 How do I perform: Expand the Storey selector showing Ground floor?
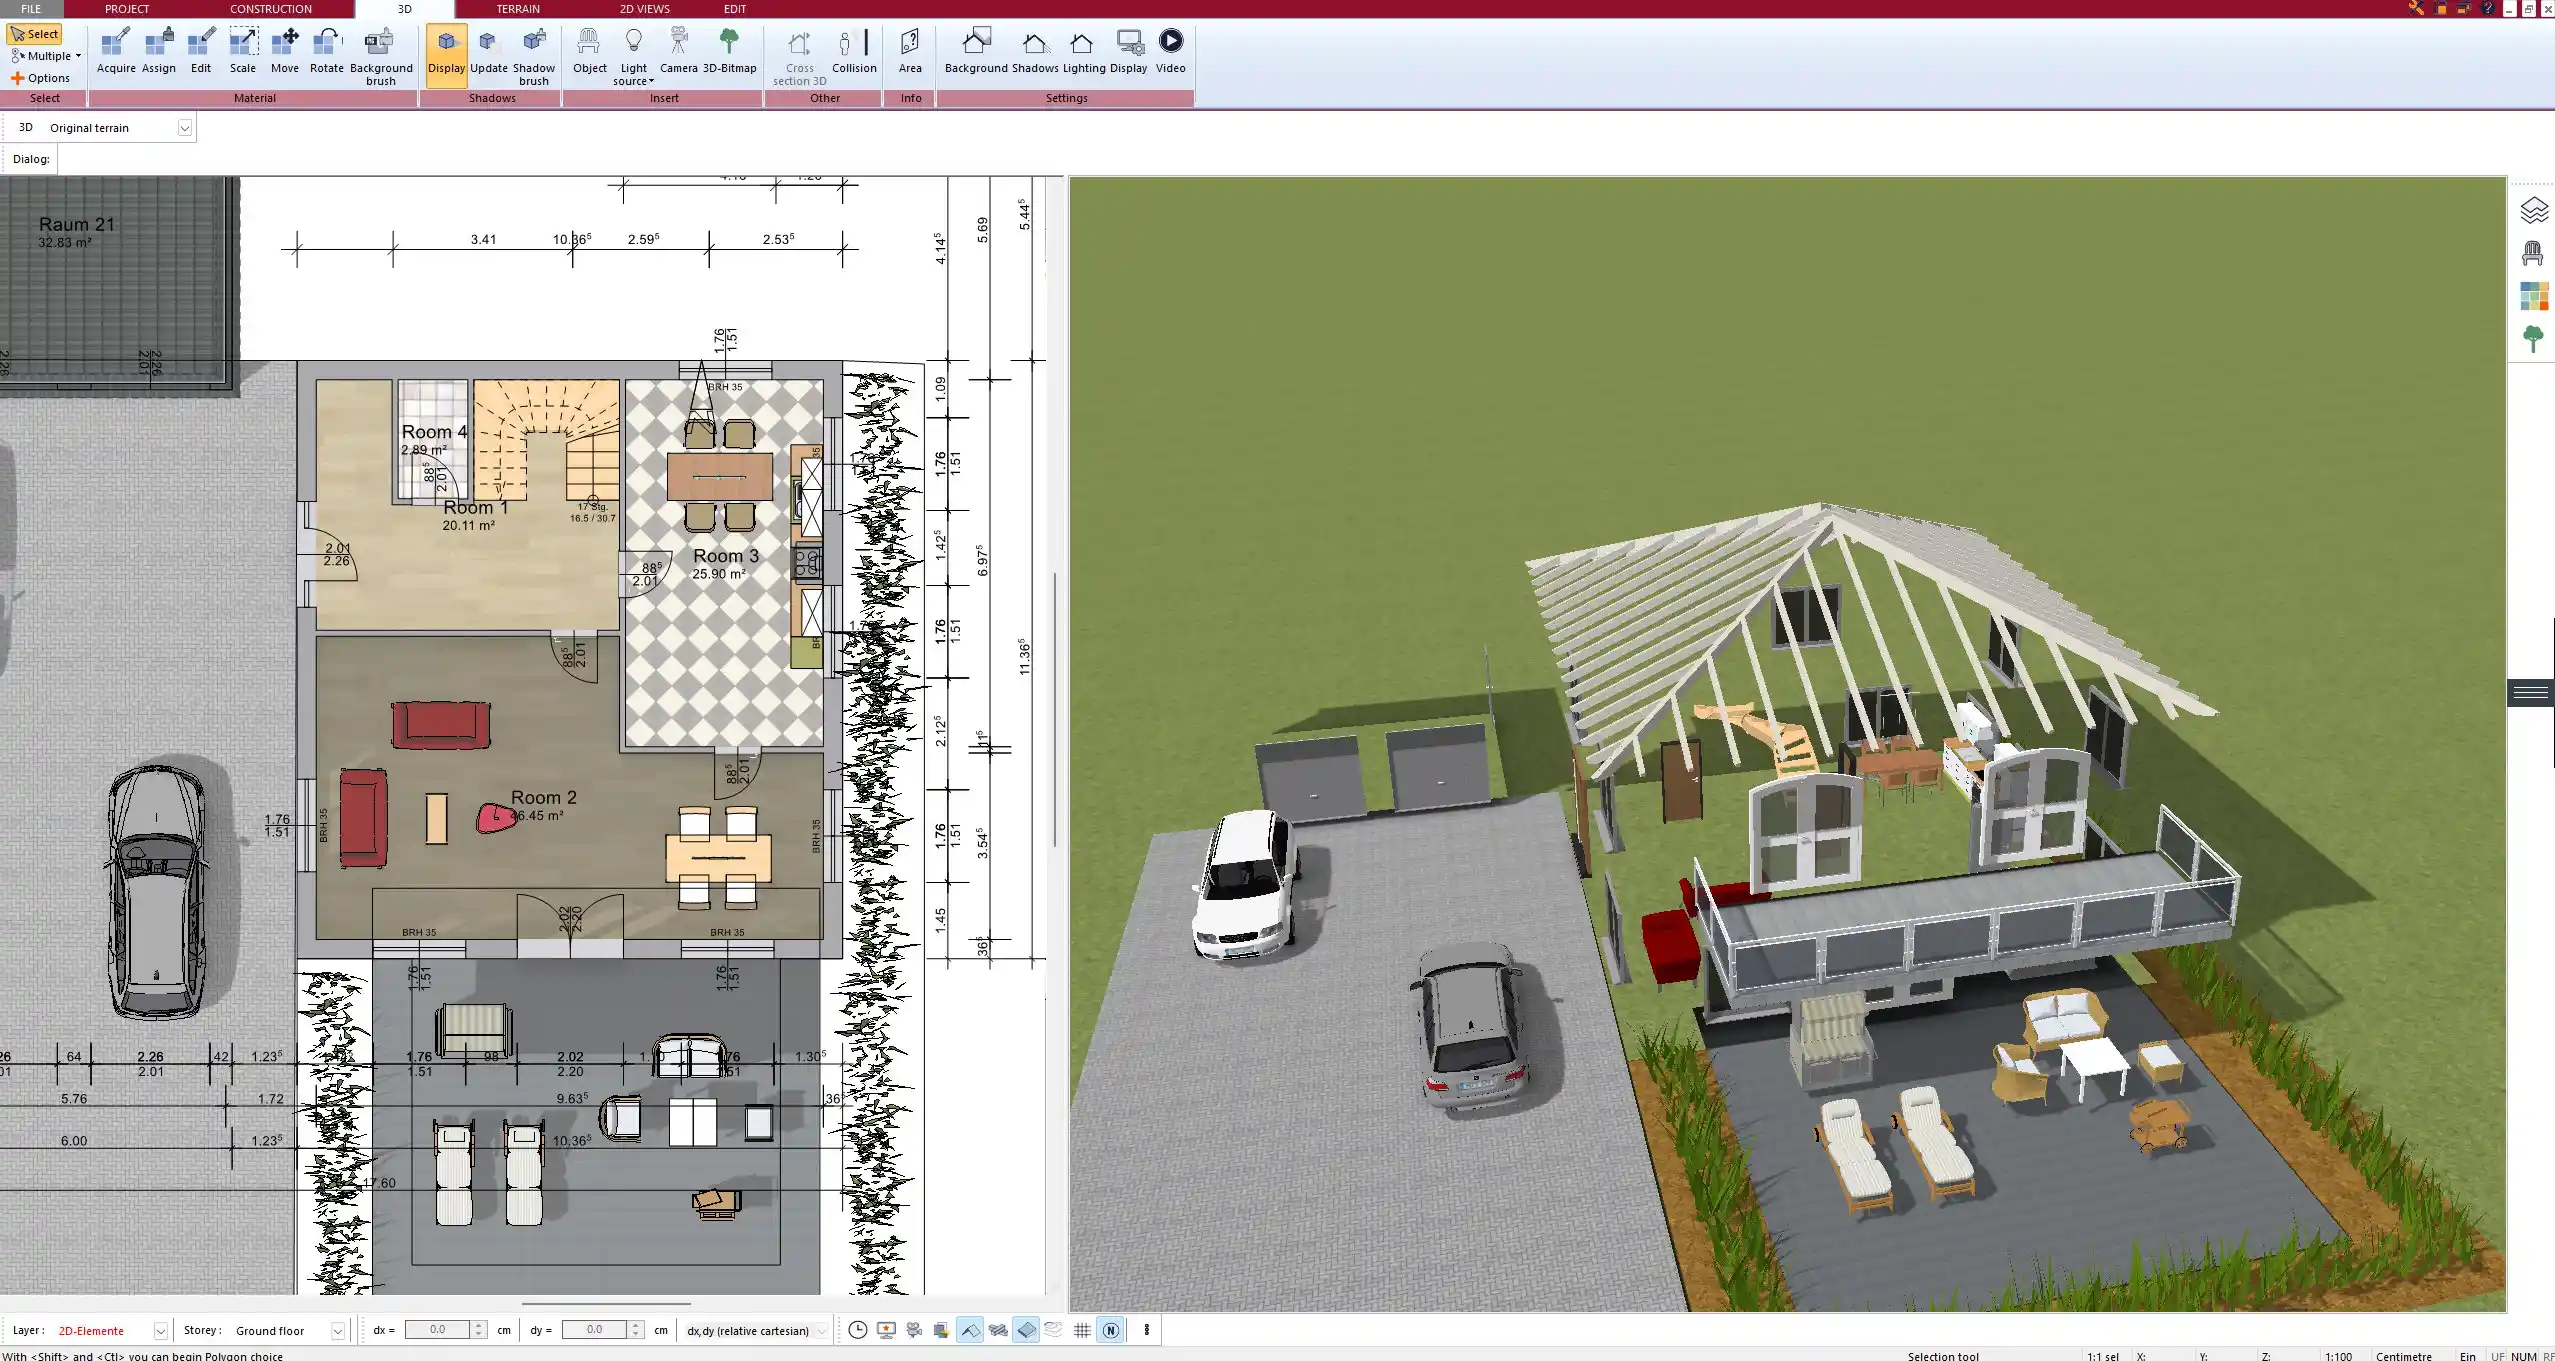[x=338, y=1330]
